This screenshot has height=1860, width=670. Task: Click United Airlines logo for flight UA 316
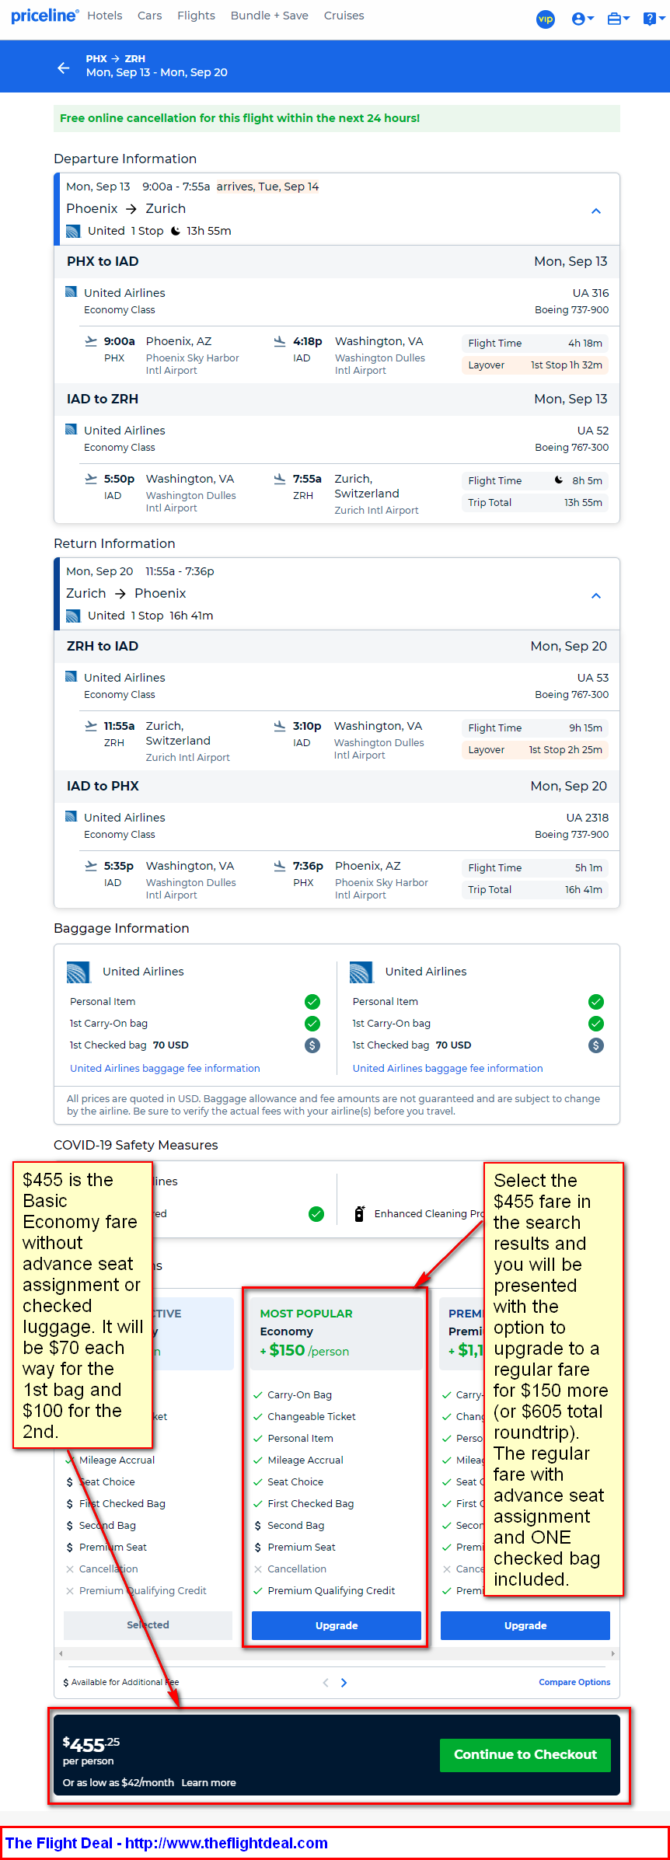coord(71,292)
